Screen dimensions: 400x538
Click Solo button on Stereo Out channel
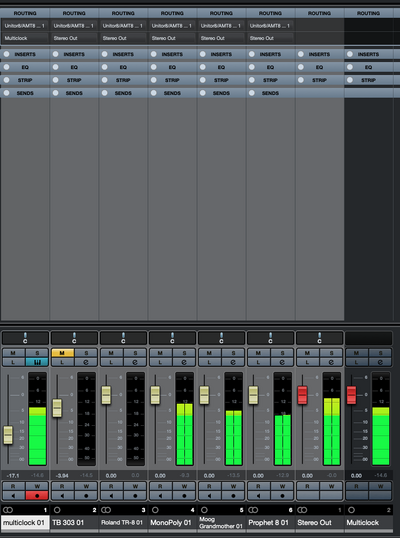(x=331, y=353)
